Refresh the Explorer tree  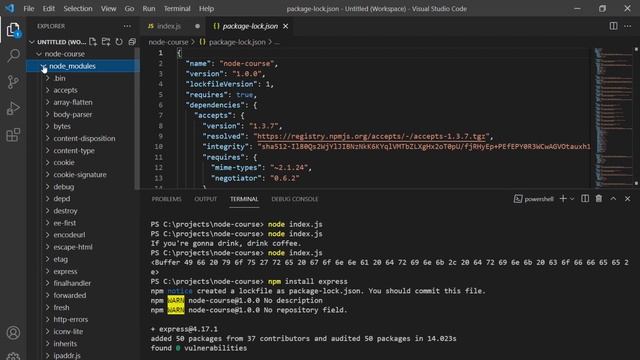[119, 42]
